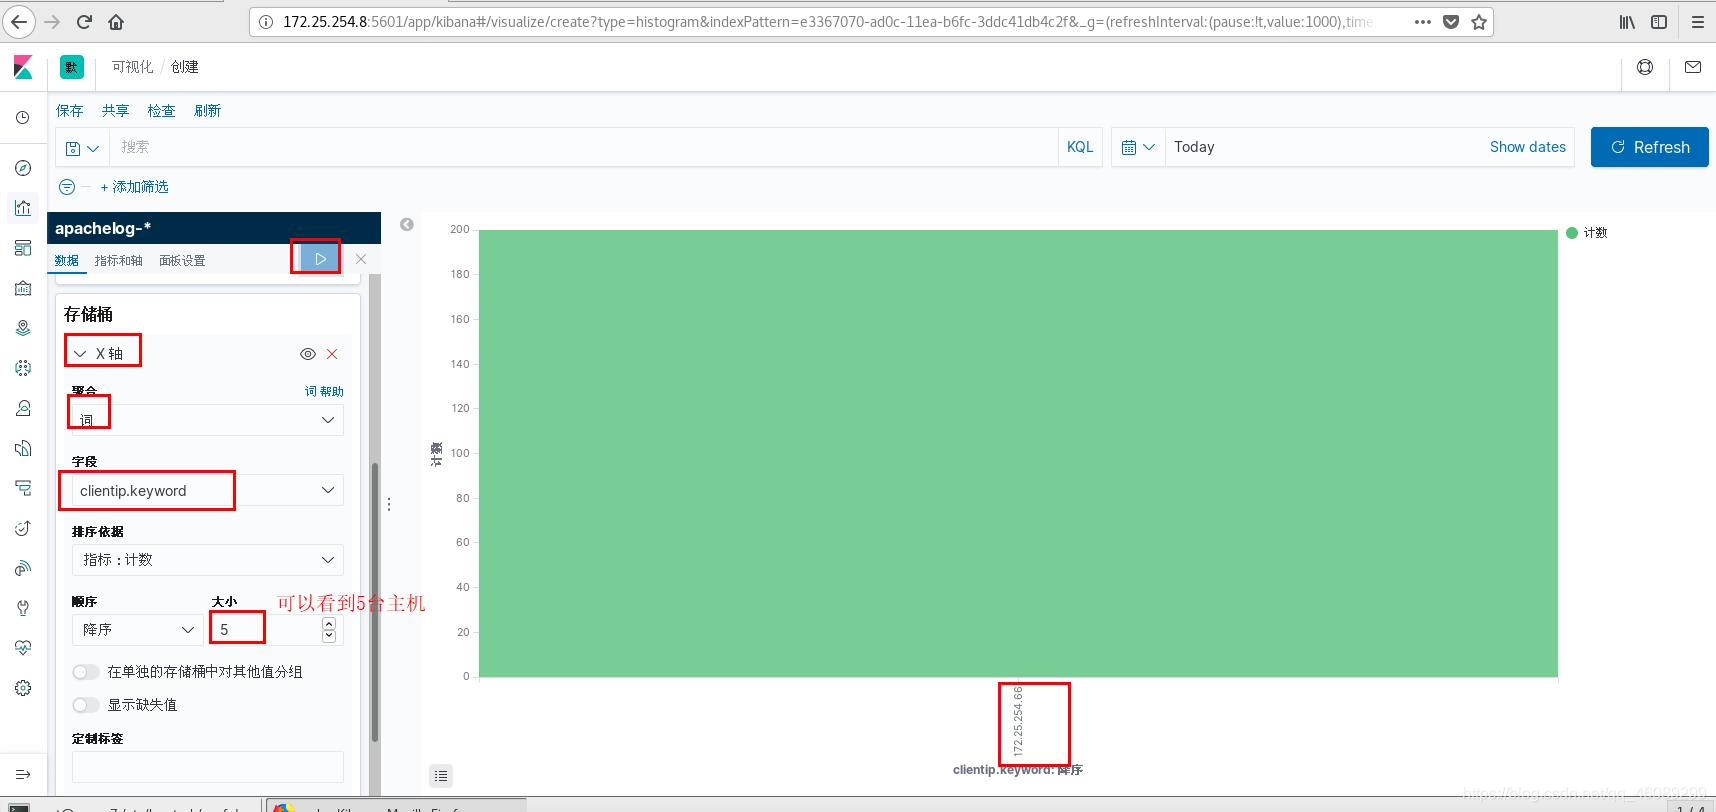1716x812 pixels.
Task: Open Metrics icon in sidebar
Action: tap(23, 408)
